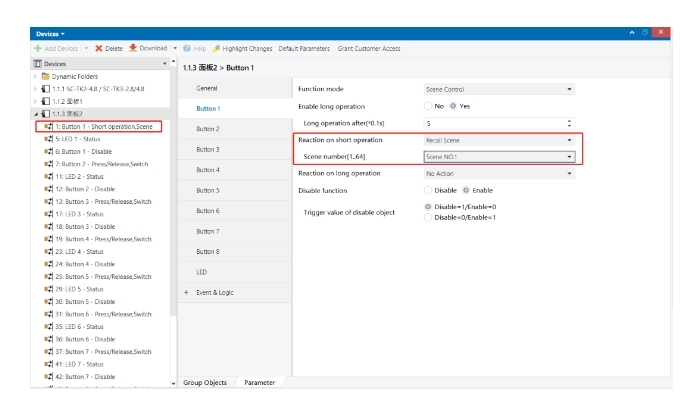The height and width of the screenshot is (413, 685).
Task: Click the Download arrow icon in toolbar
Action: pyautogui.click(x=132, y=48)
